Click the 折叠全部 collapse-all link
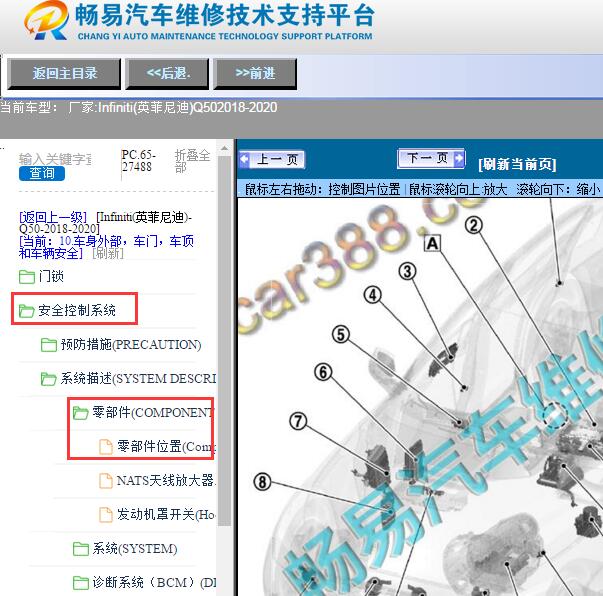Image resolution: width=603 pixels, height=596 pixels. click(192, 161)
